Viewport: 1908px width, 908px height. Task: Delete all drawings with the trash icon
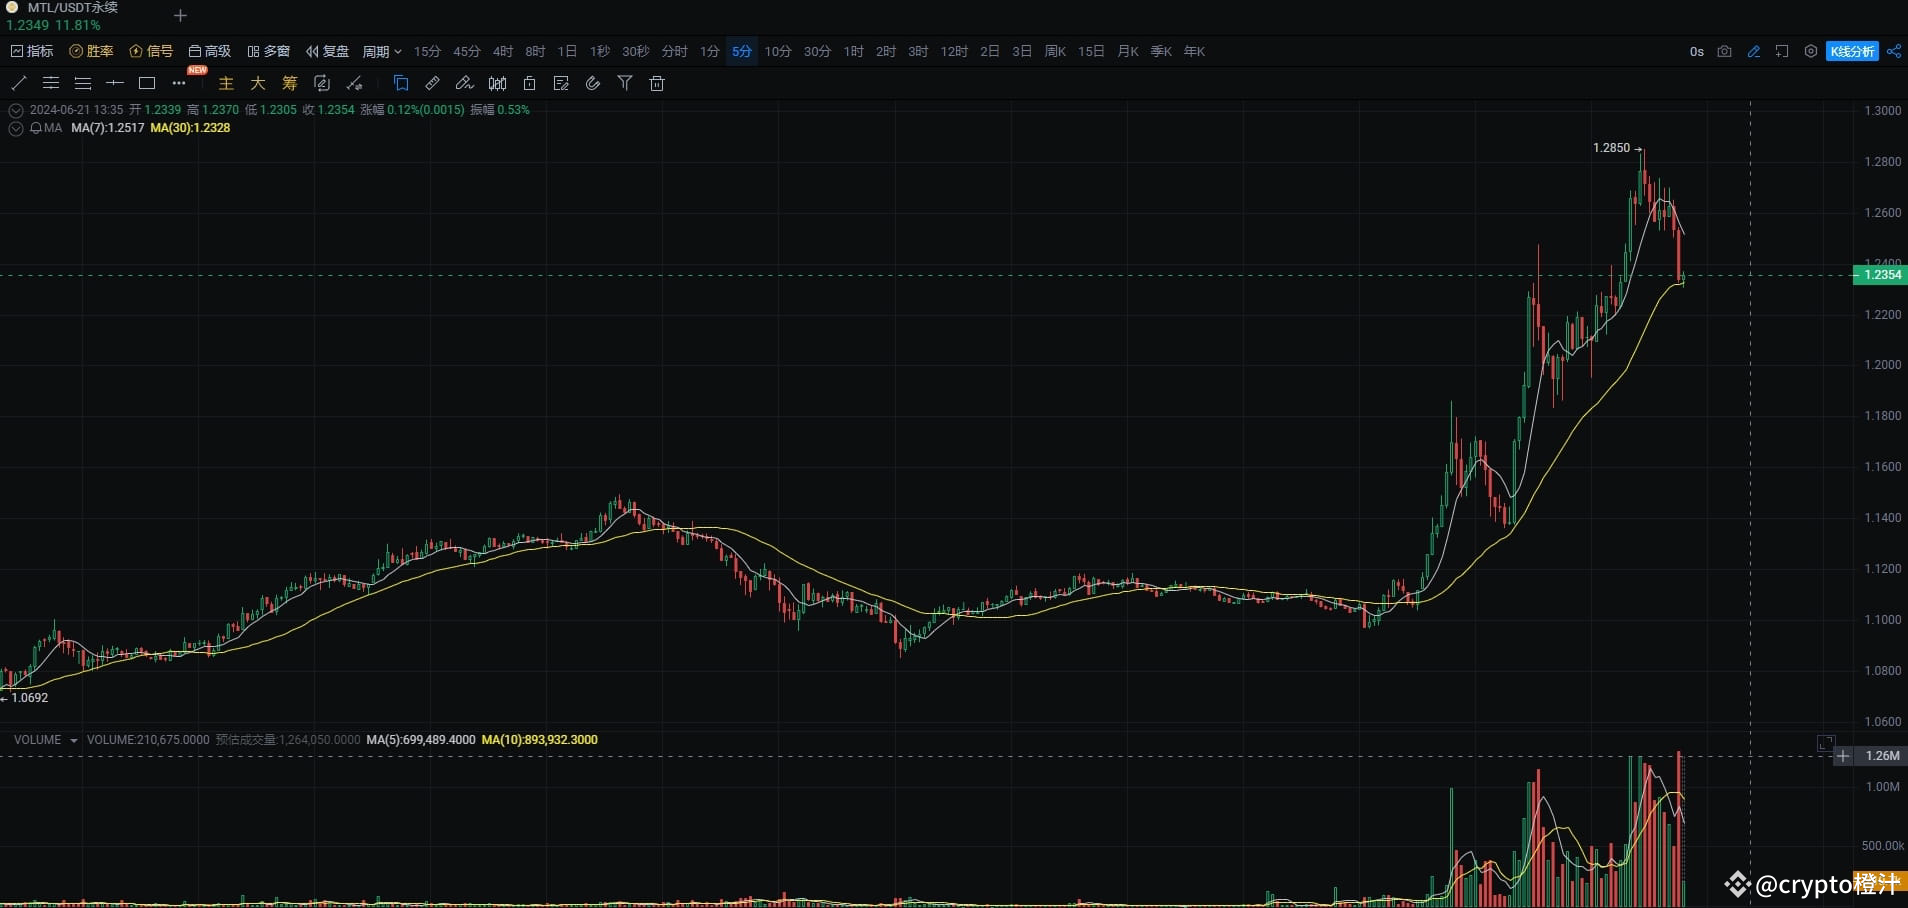(x=656, y=83)
